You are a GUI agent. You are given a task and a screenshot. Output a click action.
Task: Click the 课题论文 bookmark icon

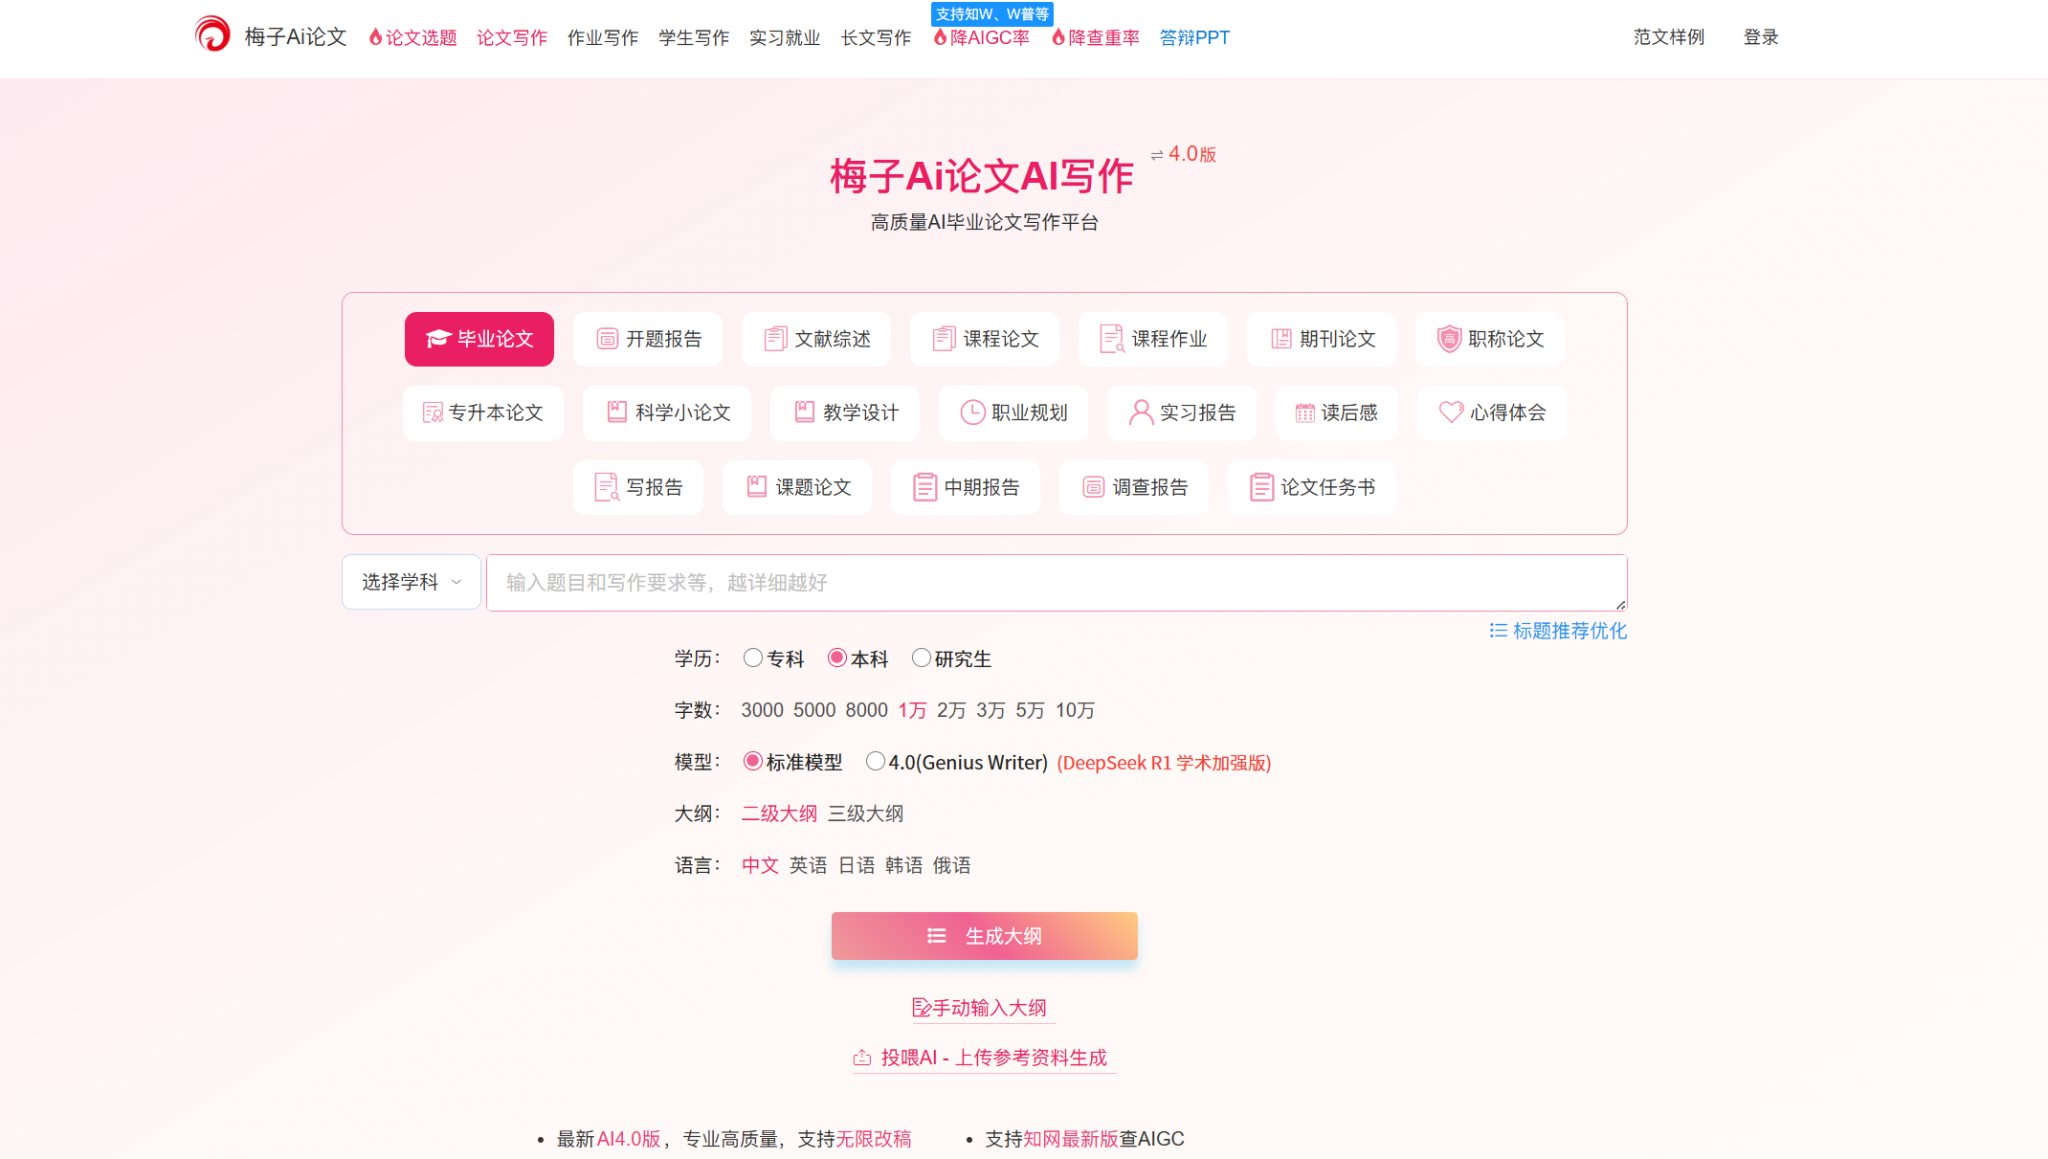pyautogui.click(x=757, y=486)
